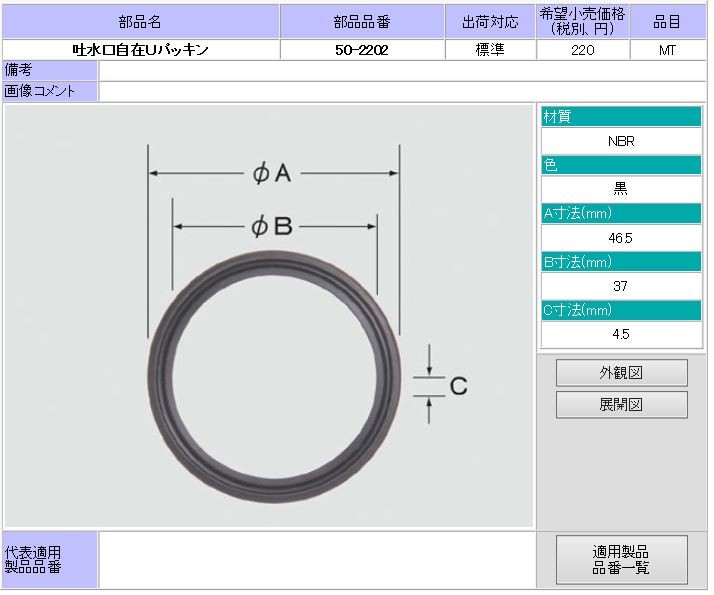Image resolution: width=714 pixels, height=595 pixels.
Task: Click the 外観図 button
Action: coord(621,373)
